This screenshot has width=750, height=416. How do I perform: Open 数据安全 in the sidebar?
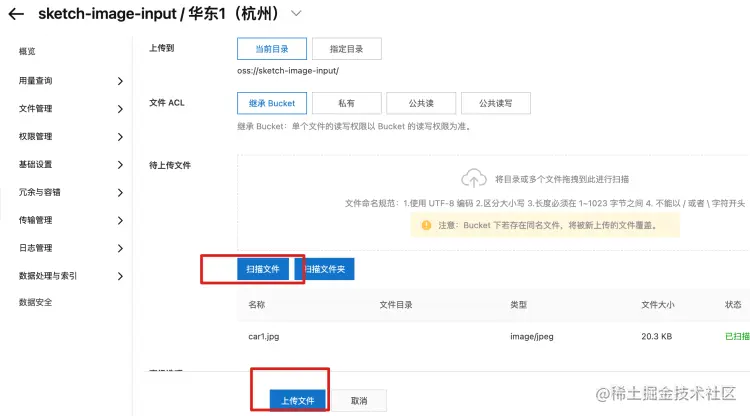[35, 302]
